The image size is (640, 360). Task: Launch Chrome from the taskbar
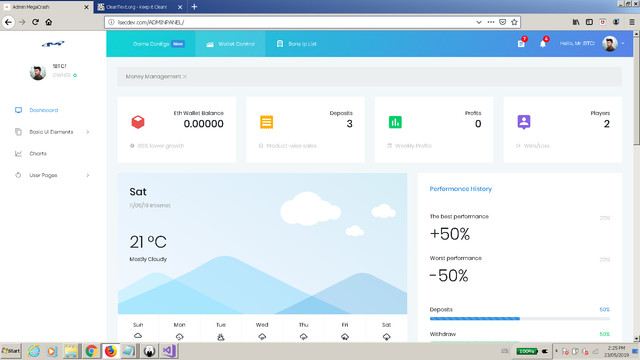tap(91, 351)
